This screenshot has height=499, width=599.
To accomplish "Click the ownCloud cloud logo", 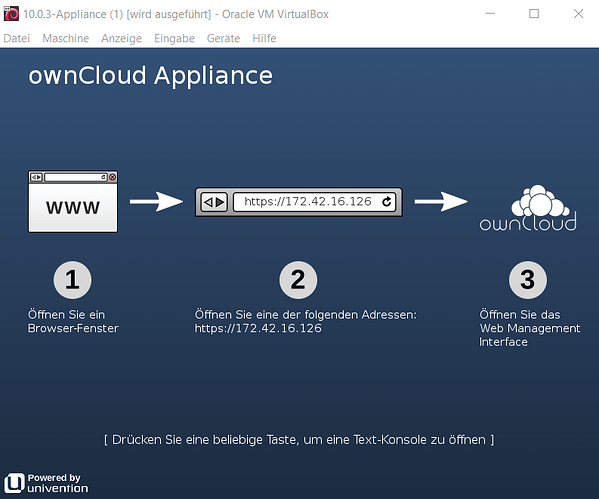I will pyautogui.click(x=528, y=208).
